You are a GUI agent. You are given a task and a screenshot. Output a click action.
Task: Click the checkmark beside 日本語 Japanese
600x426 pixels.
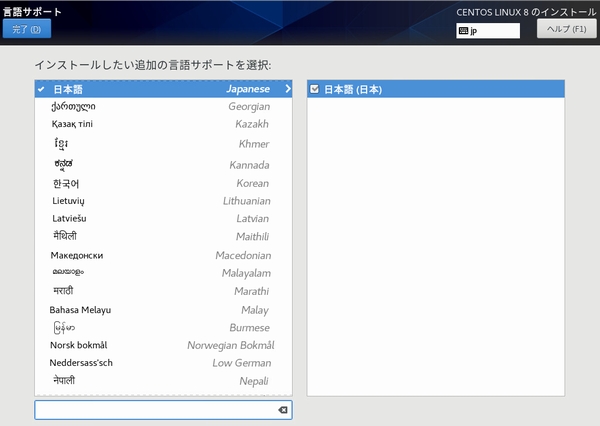(41, 89)
